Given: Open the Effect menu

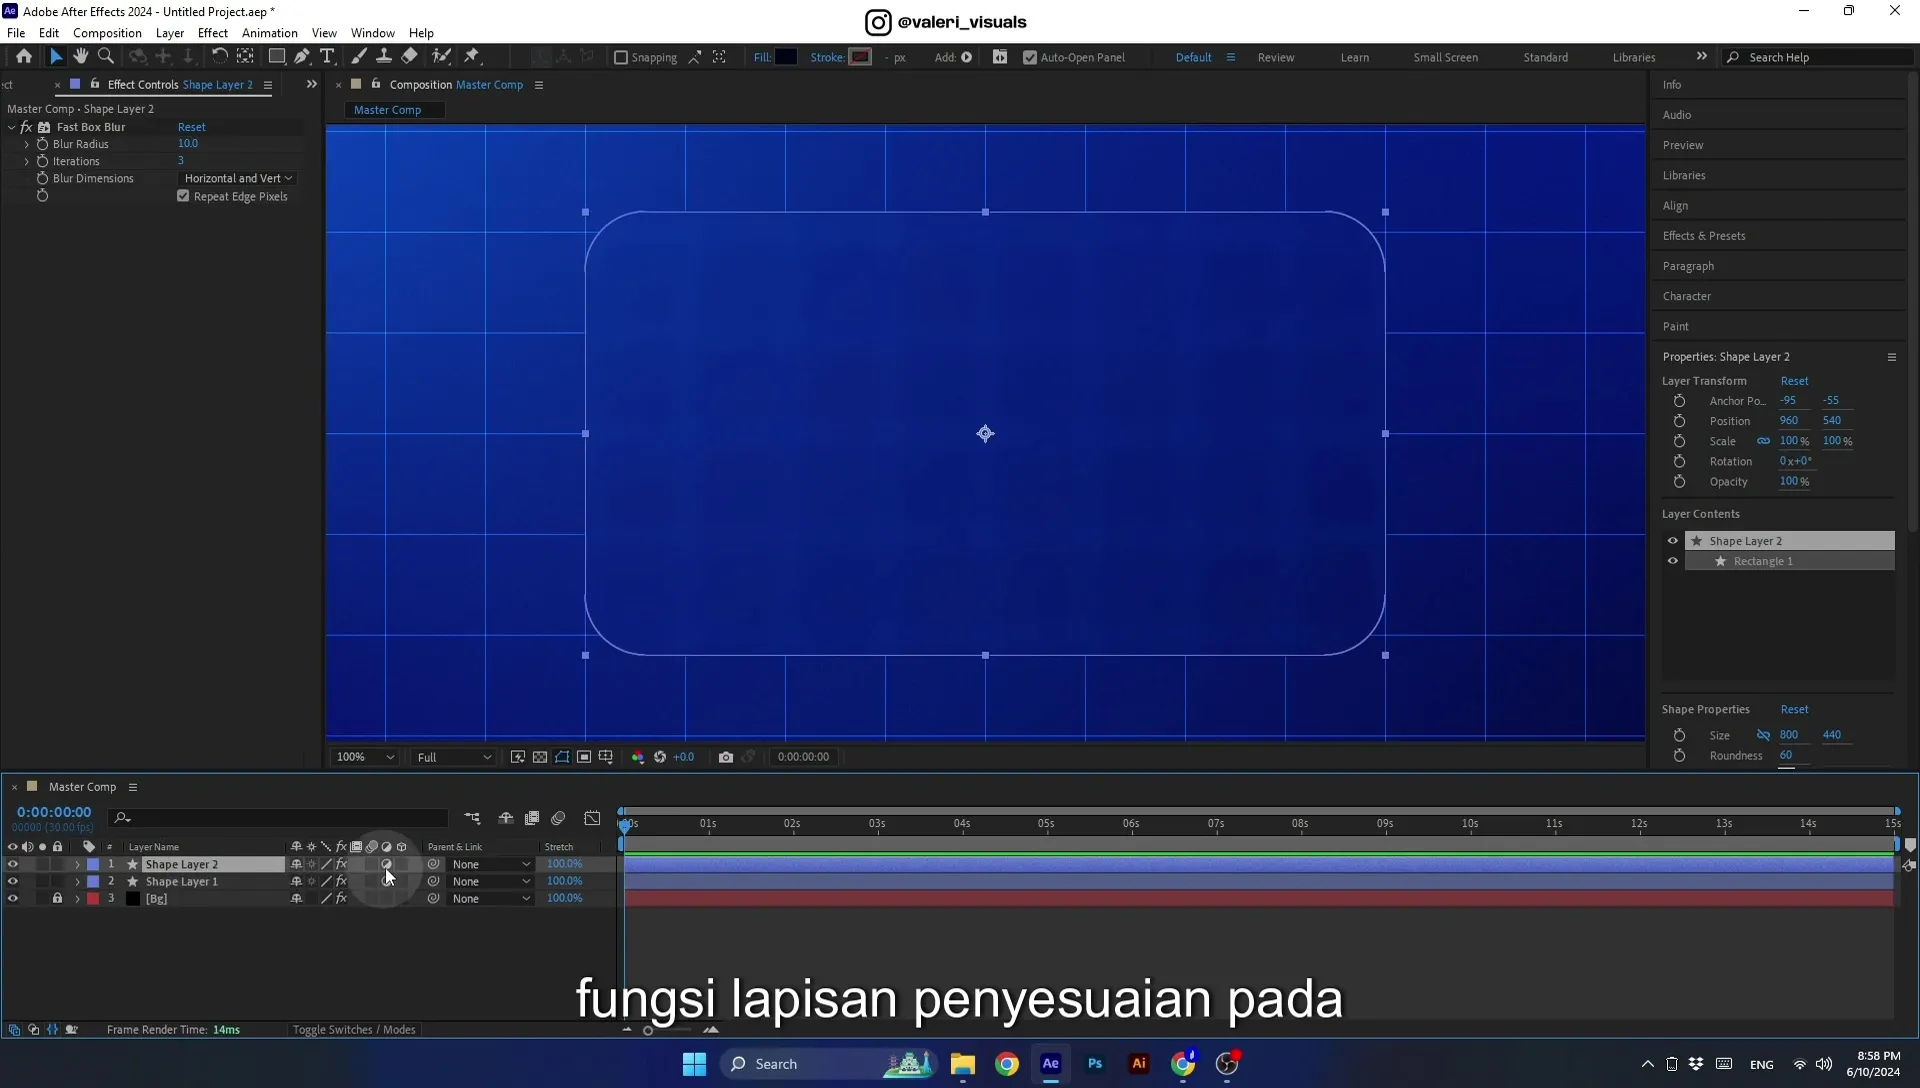Looking at the screenshot, I should pos(213,33).
